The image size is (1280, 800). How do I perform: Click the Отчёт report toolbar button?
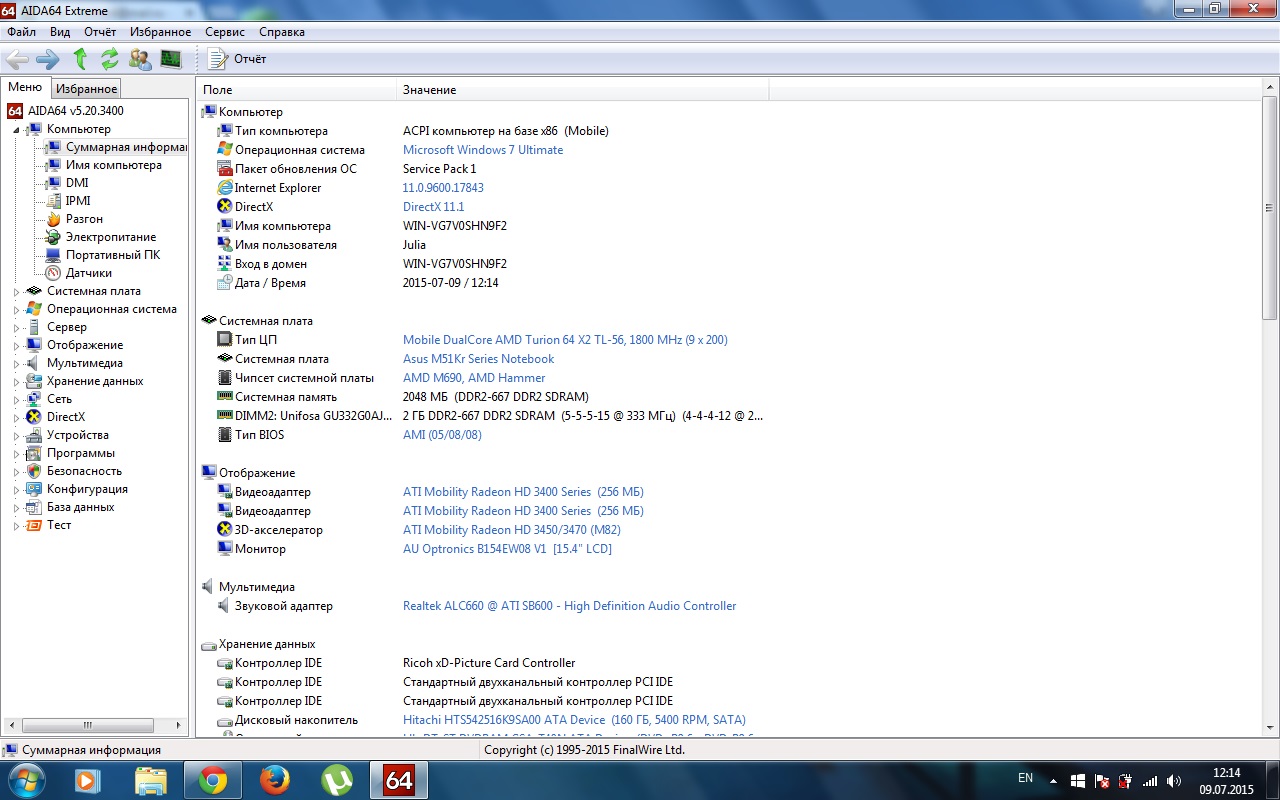238,59
